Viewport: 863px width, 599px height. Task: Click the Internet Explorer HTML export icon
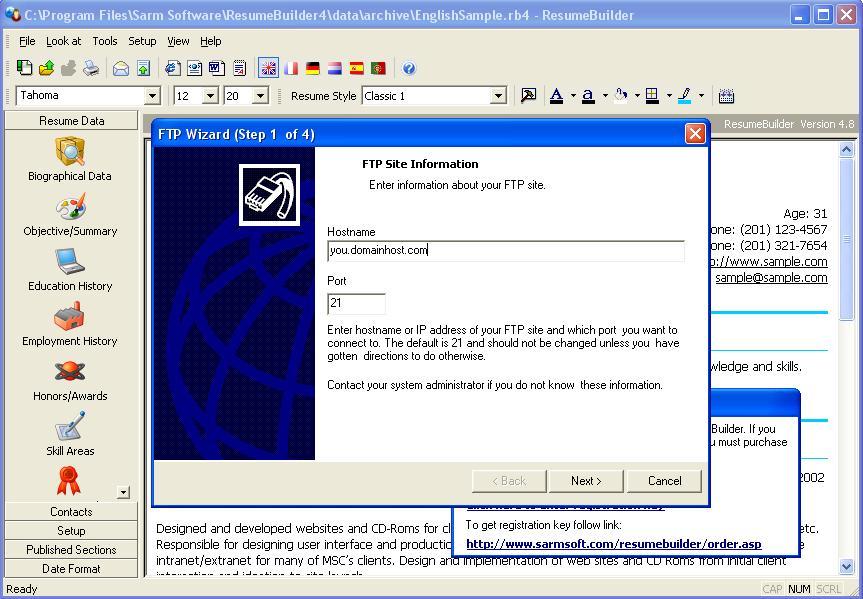[x=173, y=68]
